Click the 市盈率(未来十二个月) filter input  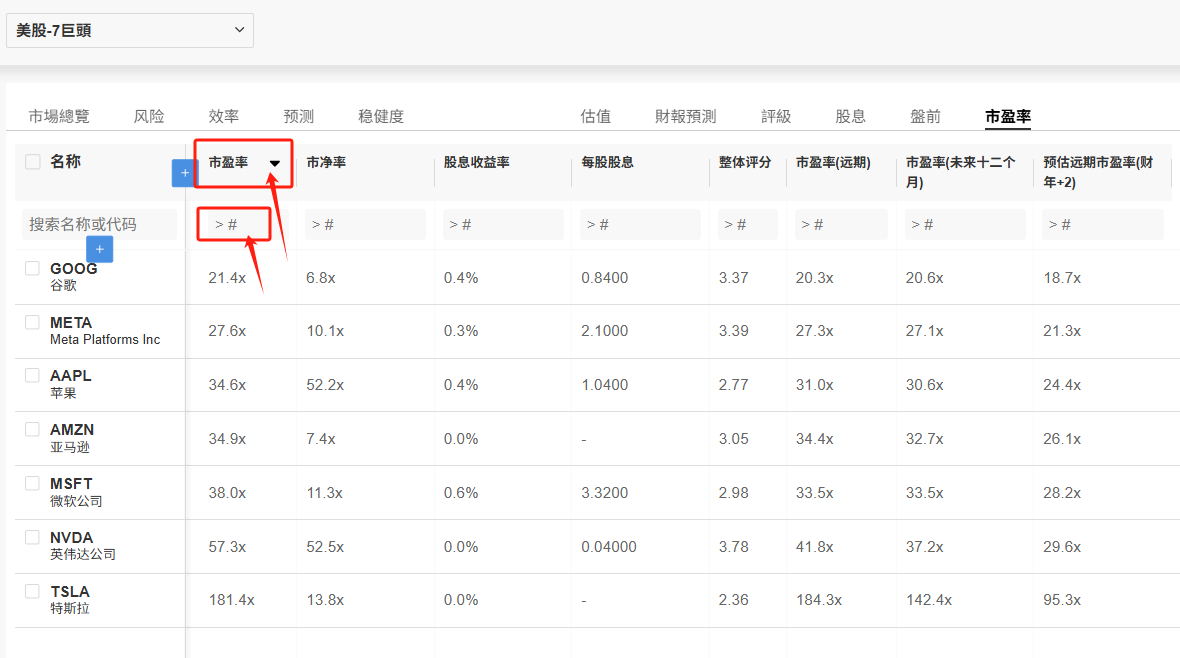click(x=966, y=224)
